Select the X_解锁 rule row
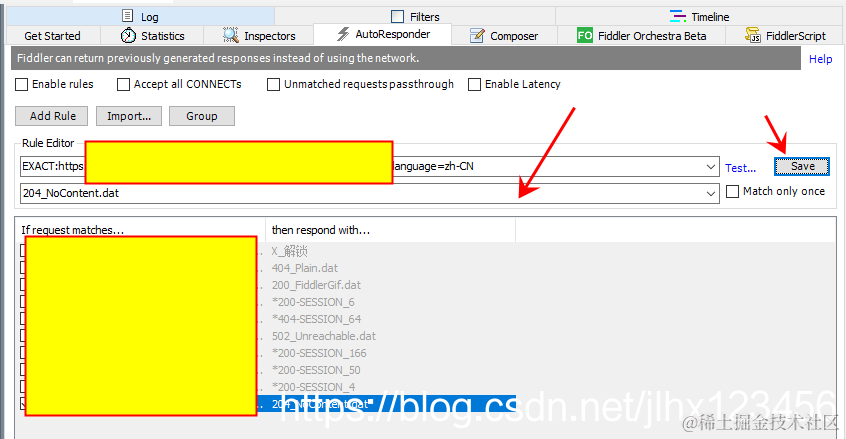Image resolution: width=846 pixels, height=439 pixels. [x=289, y=251]
